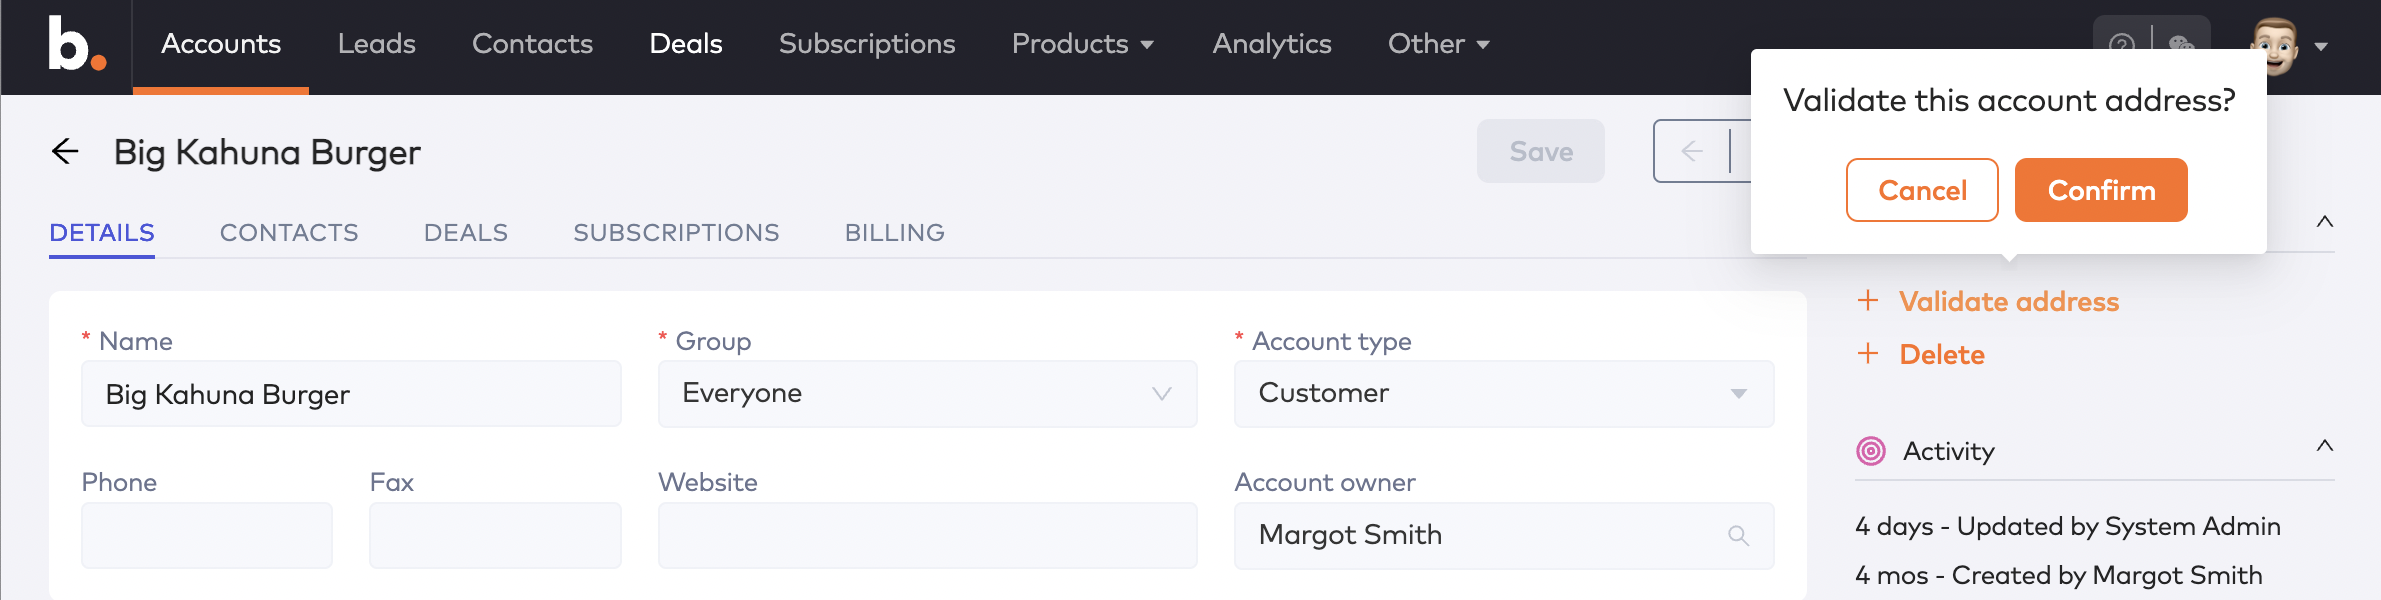Click the Activity target icon
The height and width of the screenshot is (600, 2381).
1871,451
